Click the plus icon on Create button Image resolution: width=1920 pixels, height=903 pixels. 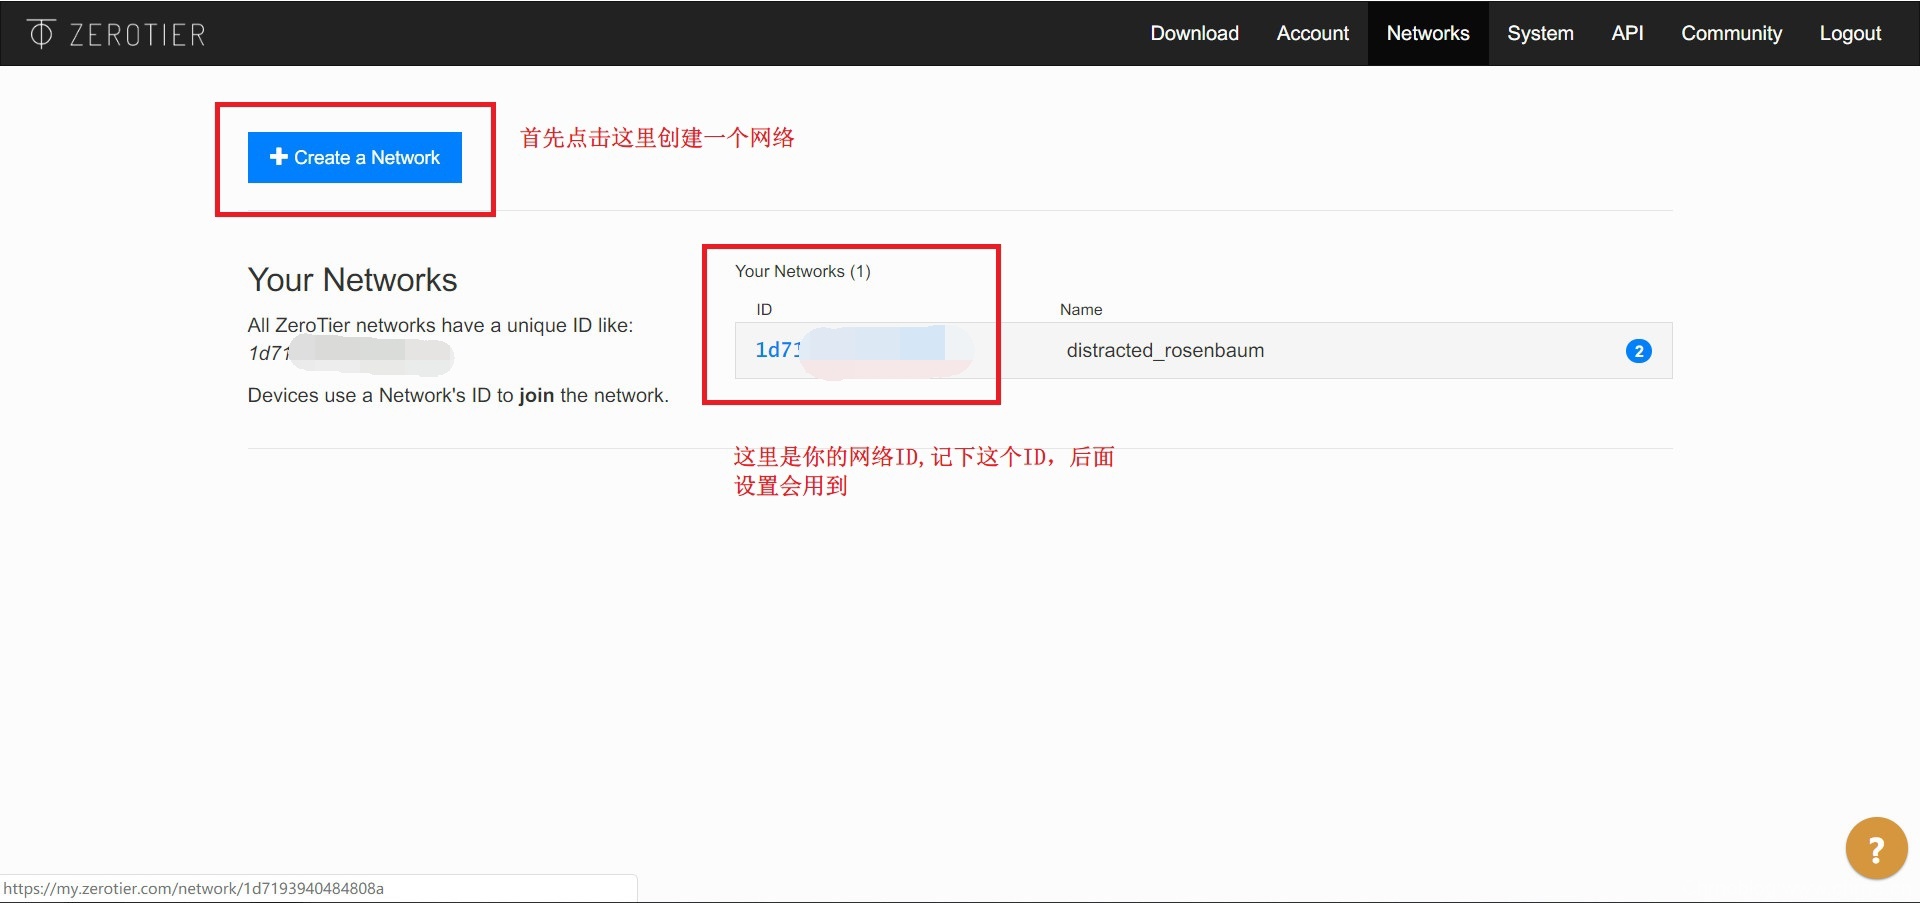[279, 157]
